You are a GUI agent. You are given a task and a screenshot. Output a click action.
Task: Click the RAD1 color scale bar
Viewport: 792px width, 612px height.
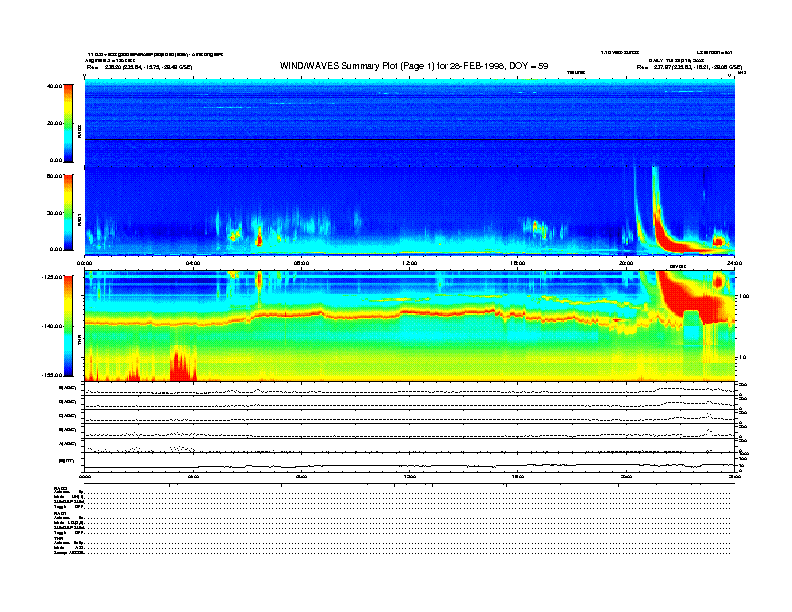(68, 213)
